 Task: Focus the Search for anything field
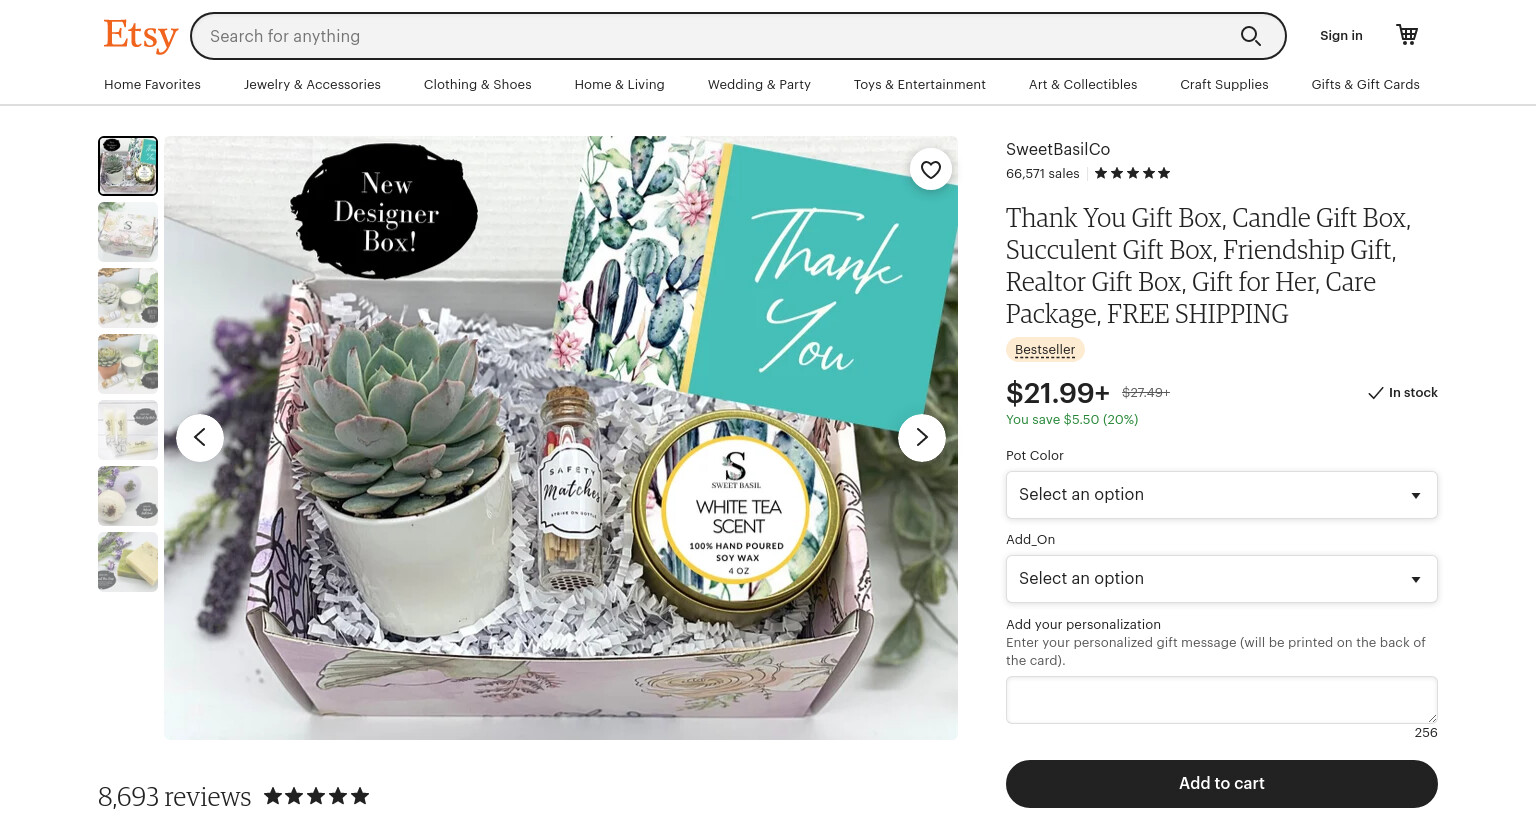715,36
